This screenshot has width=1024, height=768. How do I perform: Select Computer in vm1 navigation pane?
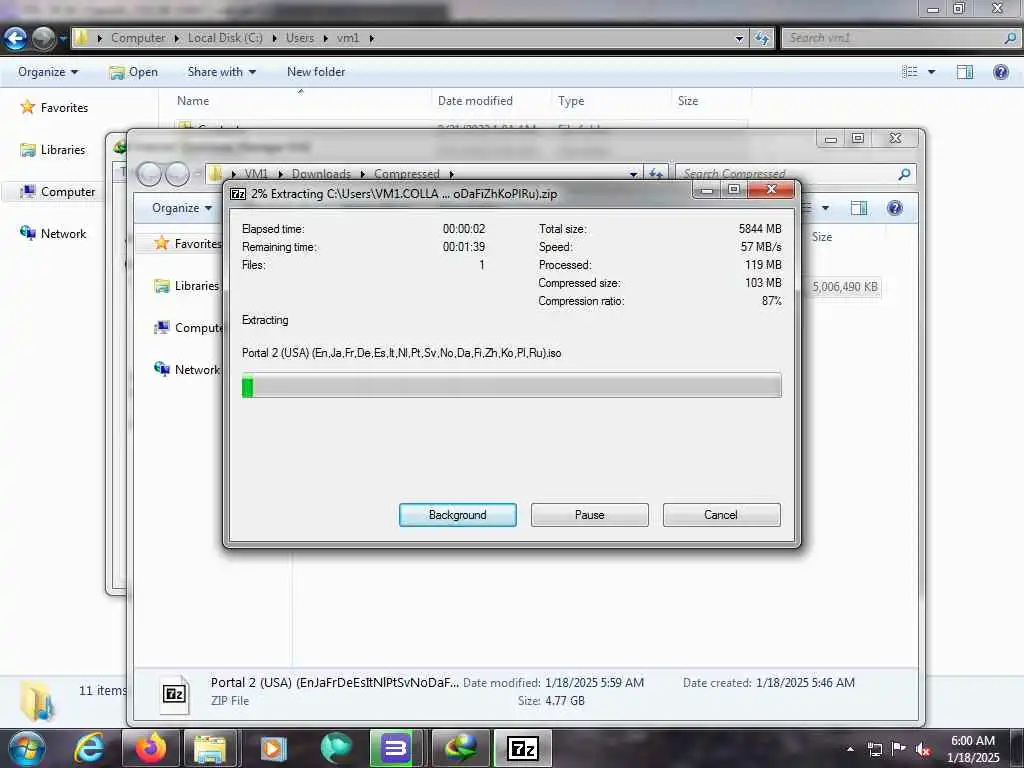coord(68,191)
